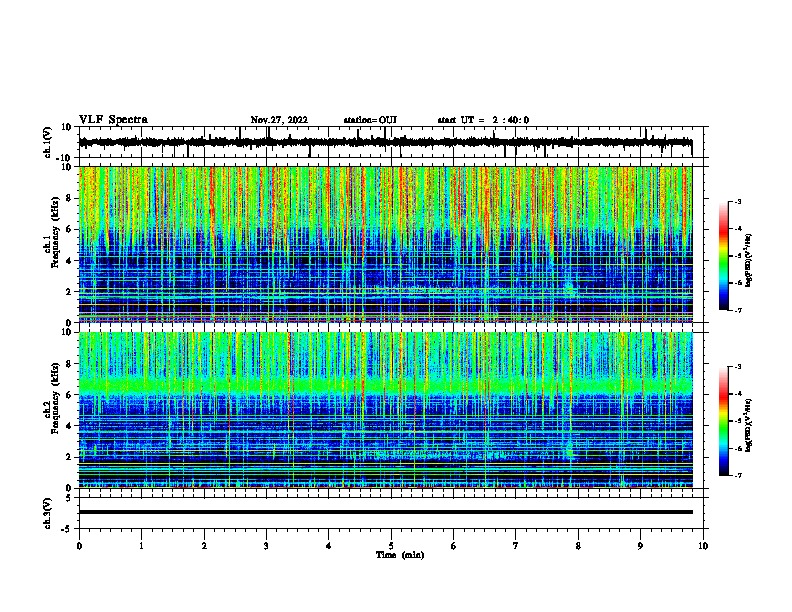792x612 pixels.
Task: Click the "-7" label on ch.2 color bar
Action: click(737, 476)
